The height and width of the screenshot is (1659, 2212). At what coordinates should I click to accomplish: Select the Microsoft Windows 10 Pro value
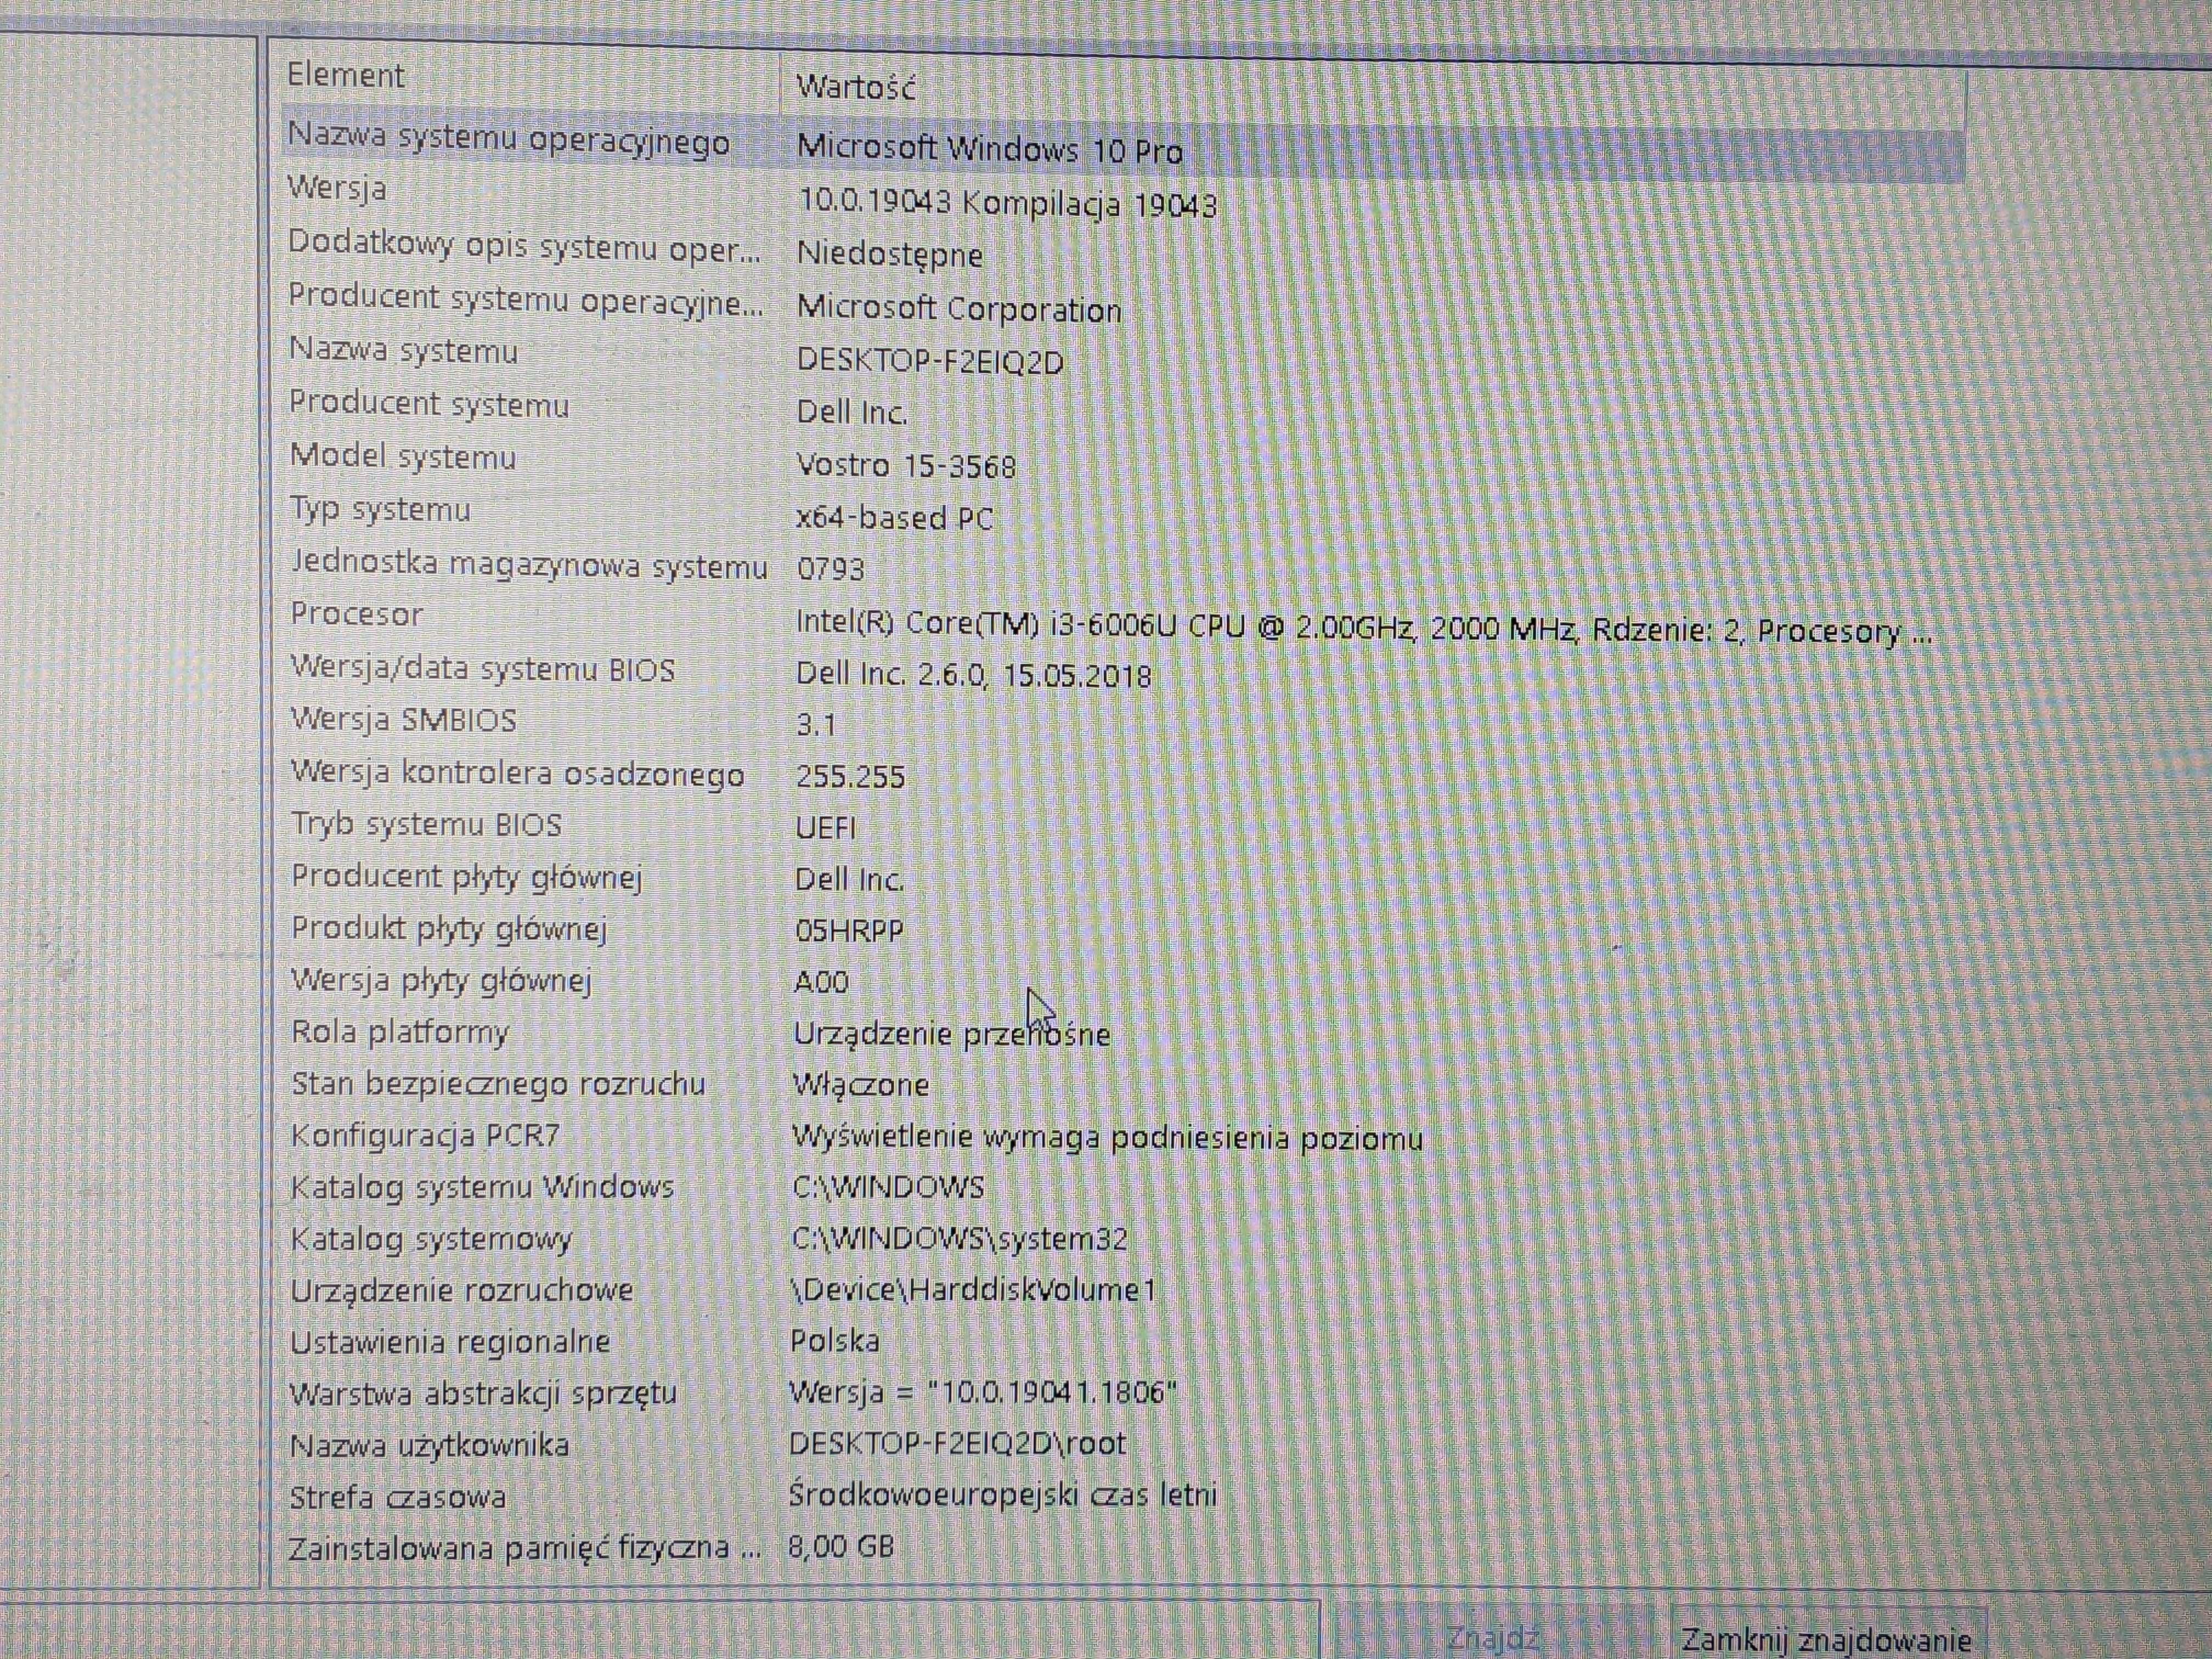990,150
